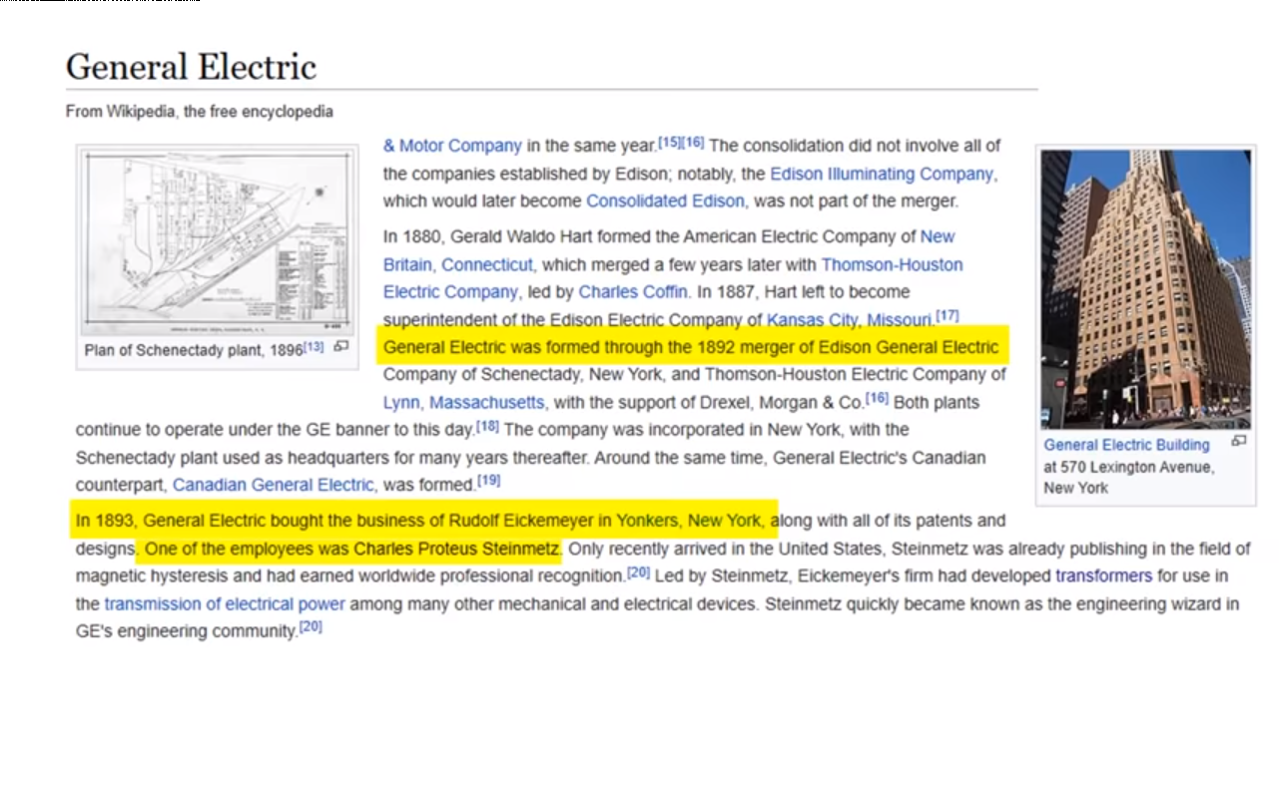This screenshot has height=800, width=1280.
Task: Open the General Electric Building photo
Action: coord(1145,289)
